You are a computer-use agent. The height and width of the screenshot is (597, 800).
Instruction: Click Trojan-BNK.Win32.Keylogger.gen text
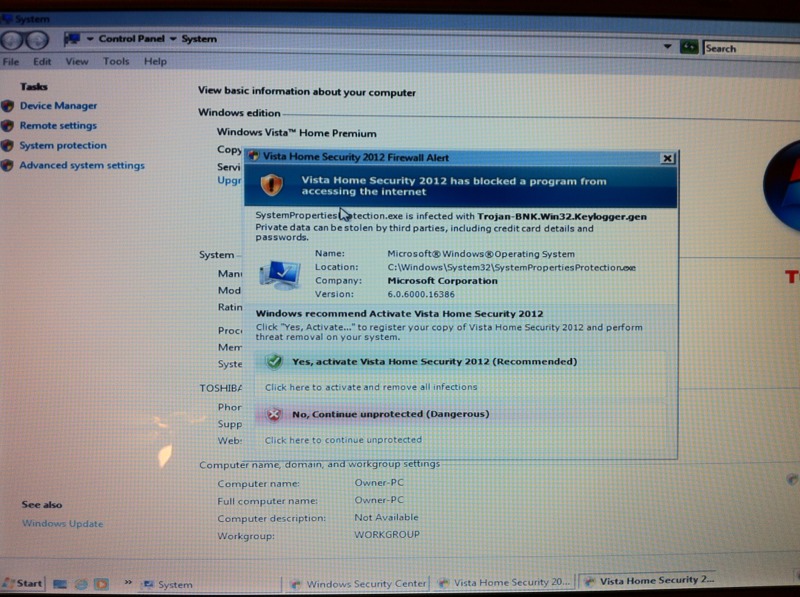pyautogui.click(x=562, y=216)
